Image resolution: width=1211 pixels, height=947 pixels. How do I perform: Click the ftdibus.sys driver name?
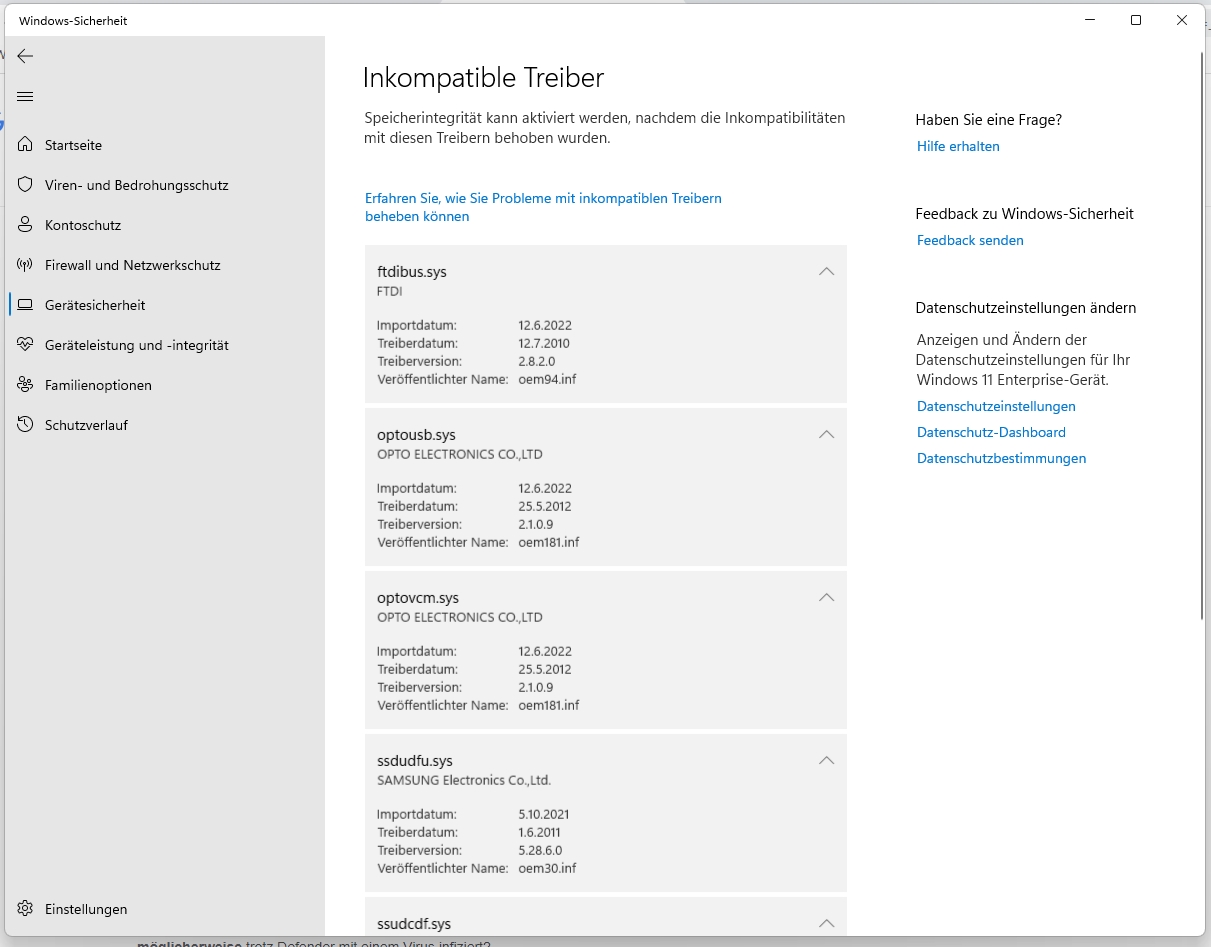(x=411, y=272)
